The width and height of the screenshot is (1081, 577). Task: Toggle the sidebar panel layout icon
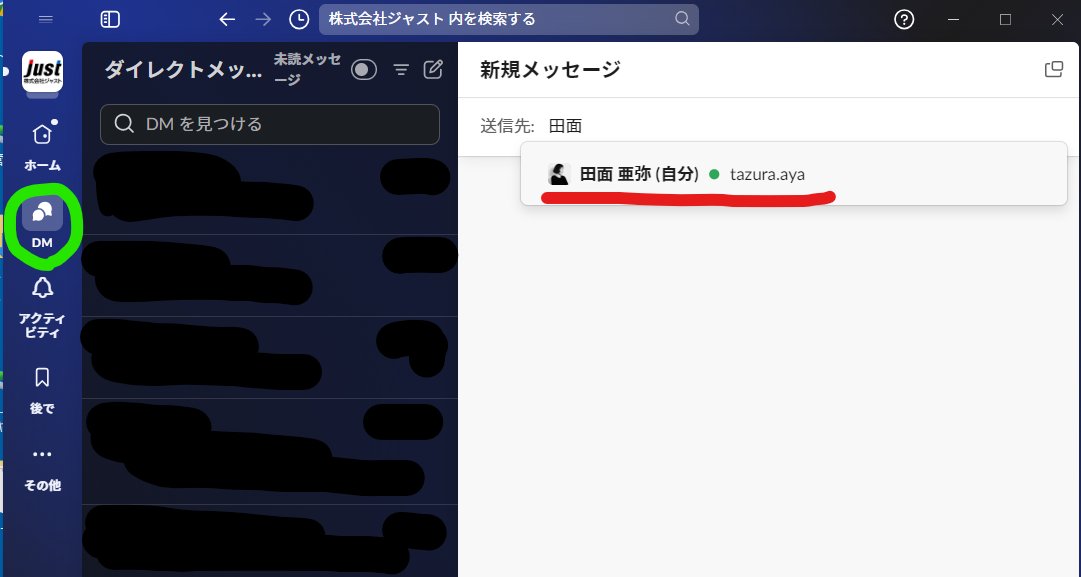pyautogui.click(x=110, y=19)
